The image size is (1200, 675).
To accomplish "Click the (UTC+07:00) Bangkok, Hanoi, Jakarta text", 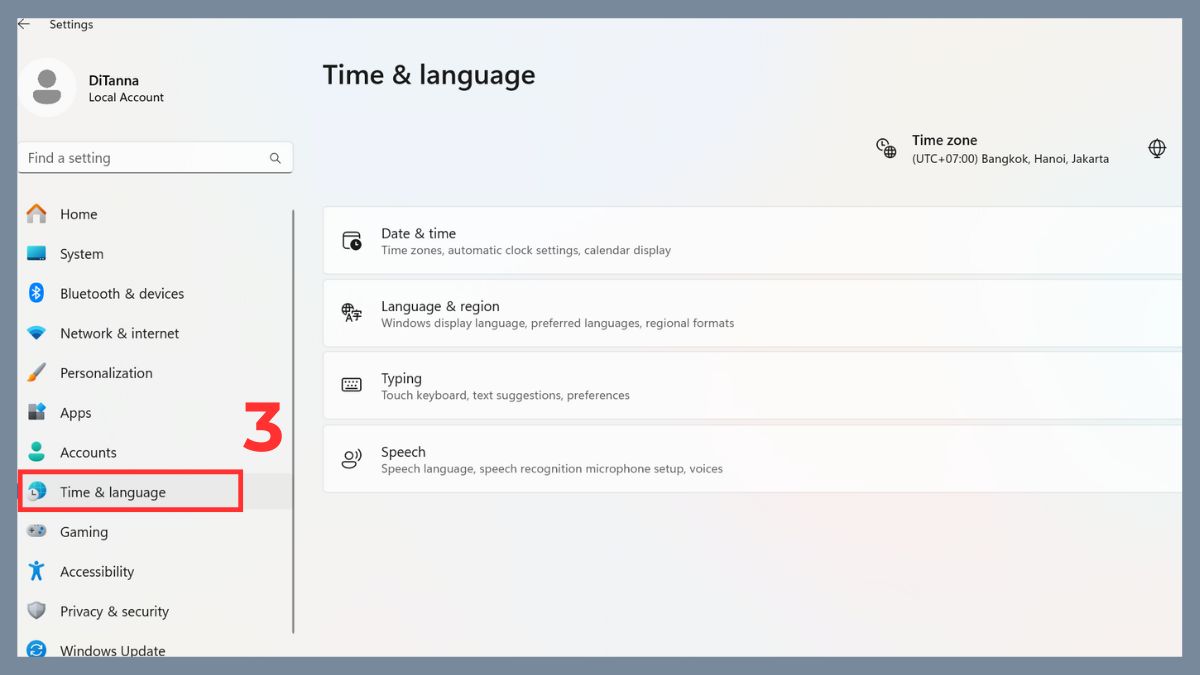I will [x=1010, y=159].
